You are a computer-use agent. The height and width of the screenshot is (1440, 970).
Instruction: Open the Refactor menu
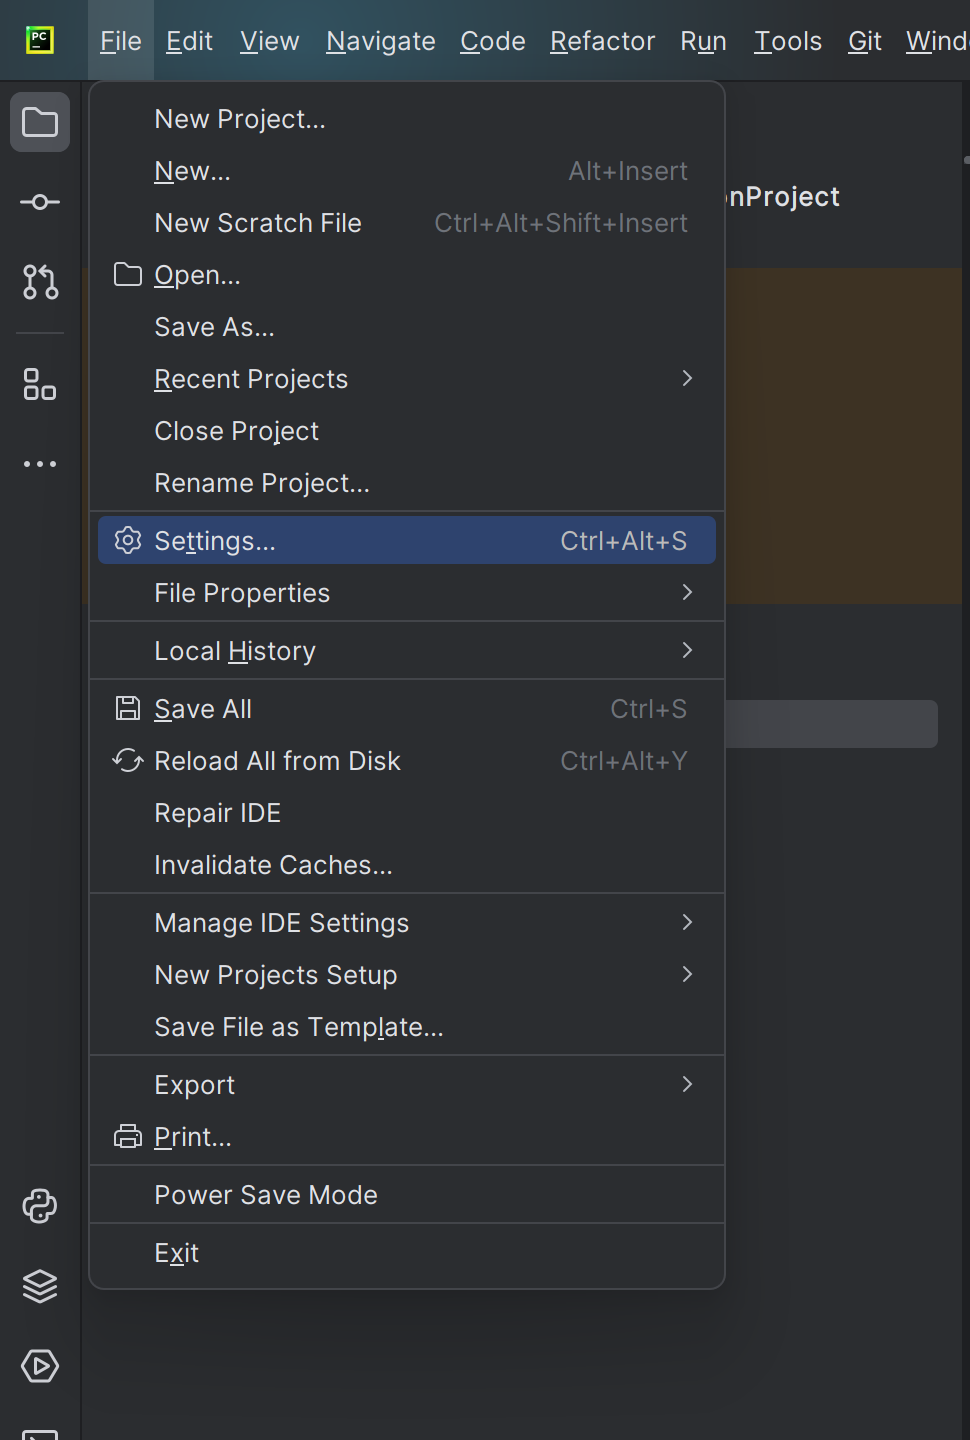click(603, 41)
